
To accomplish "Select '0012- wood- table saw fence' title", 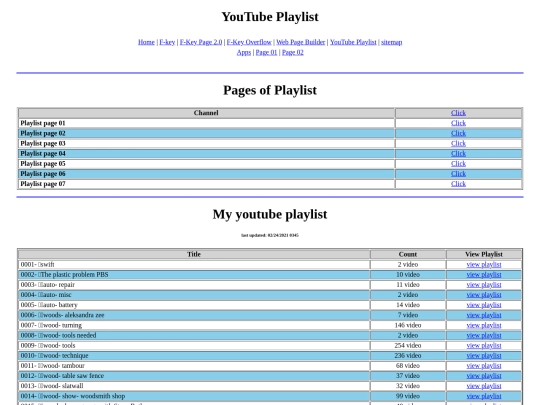I will pyautogui.click(x=194, y=376).
